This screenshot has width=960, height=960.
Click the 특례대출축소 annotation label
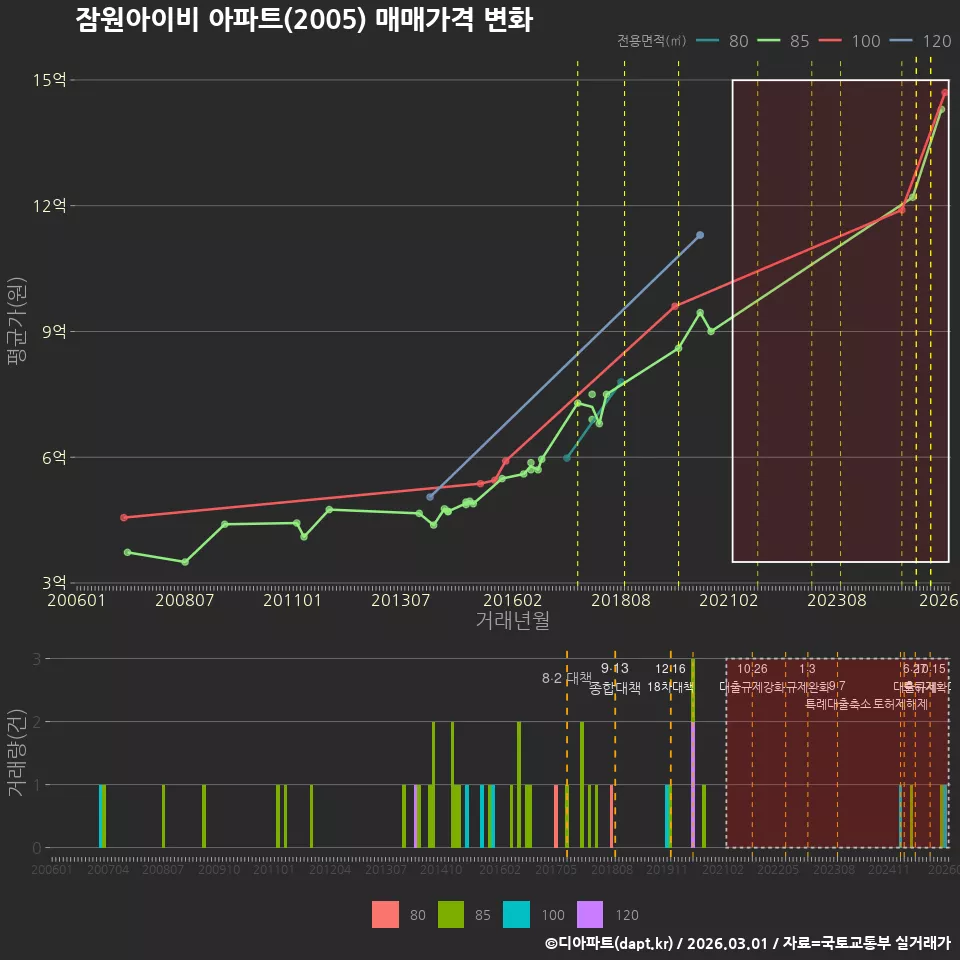pyautogui.click(x=838, y=704)
